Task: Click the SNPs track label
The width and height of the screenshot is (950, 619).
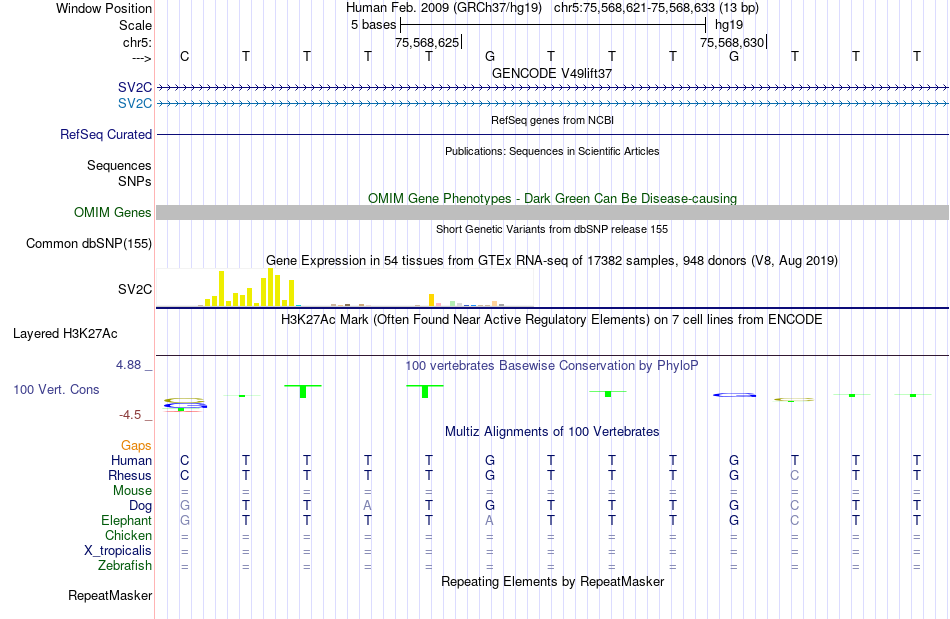Action: pos(135,181)
